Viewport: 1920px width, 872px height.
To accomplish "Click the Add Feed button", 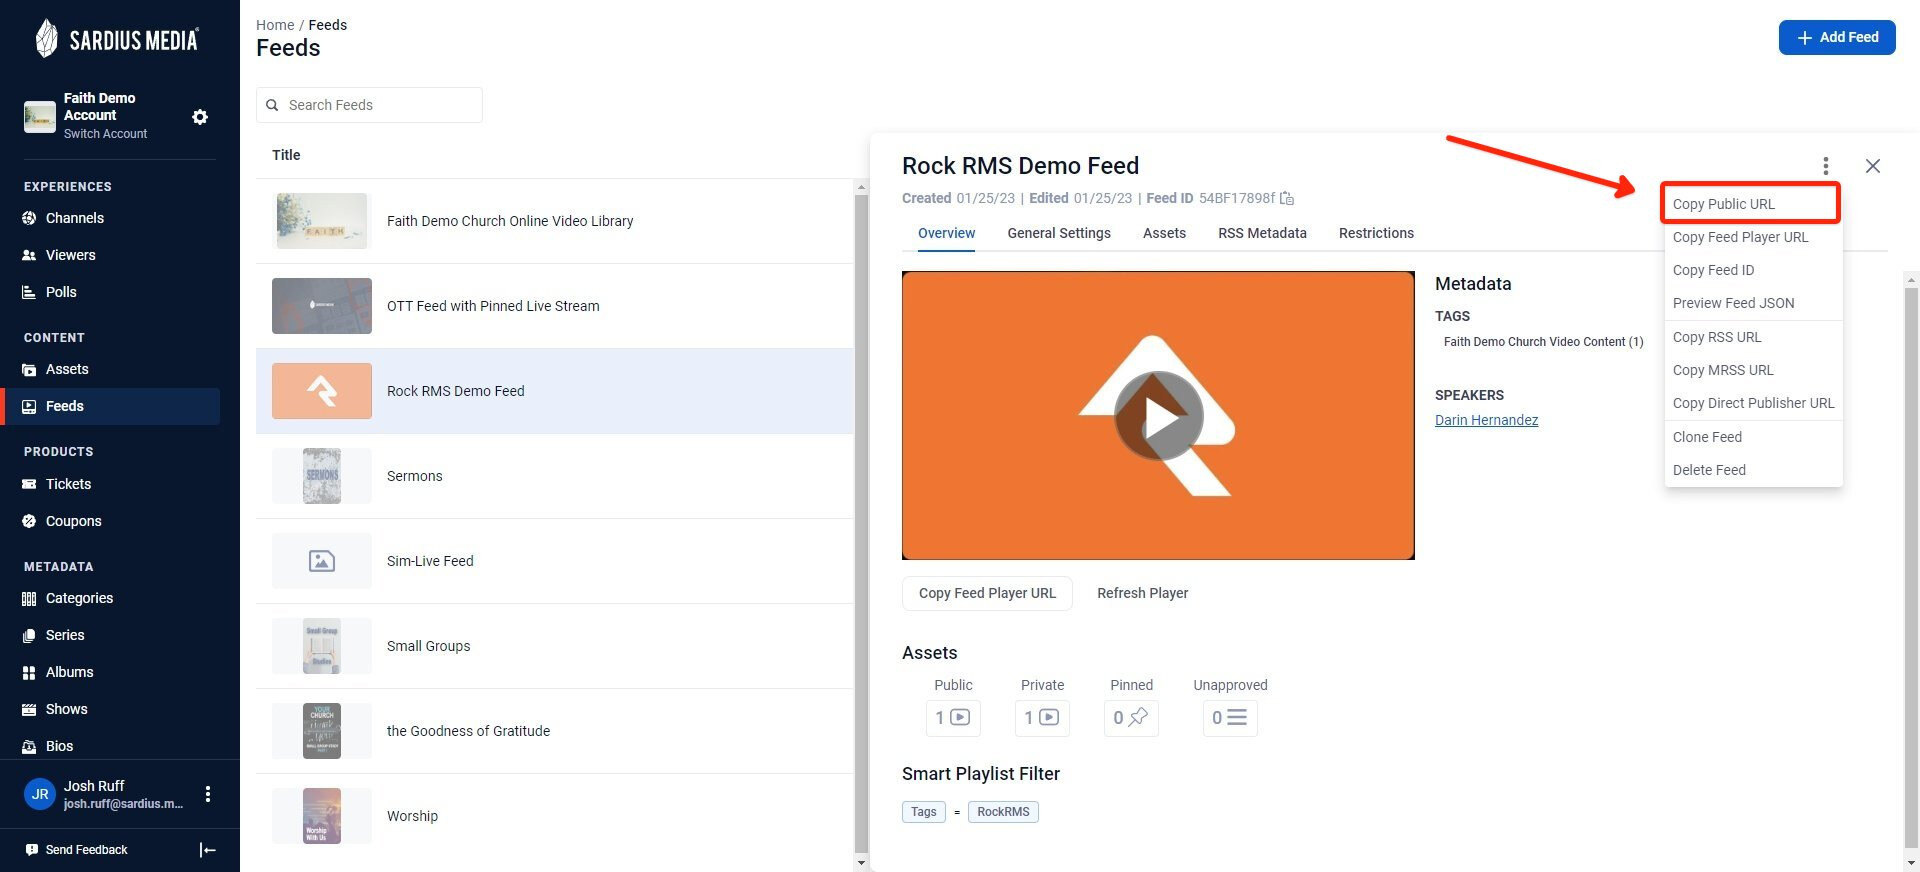I will coord(1837,37).
